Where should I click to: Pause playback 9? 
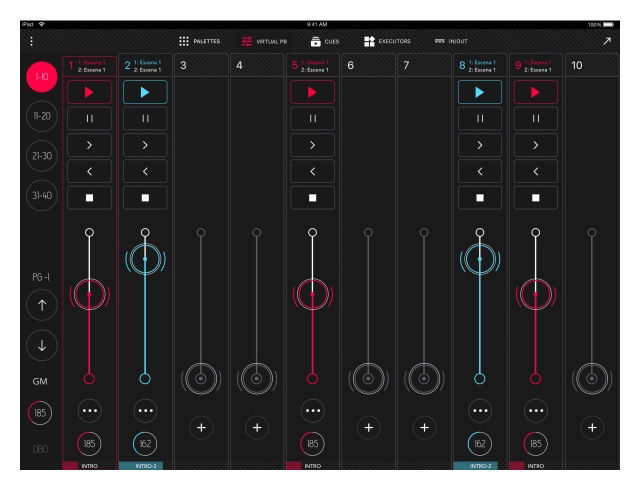536,118
